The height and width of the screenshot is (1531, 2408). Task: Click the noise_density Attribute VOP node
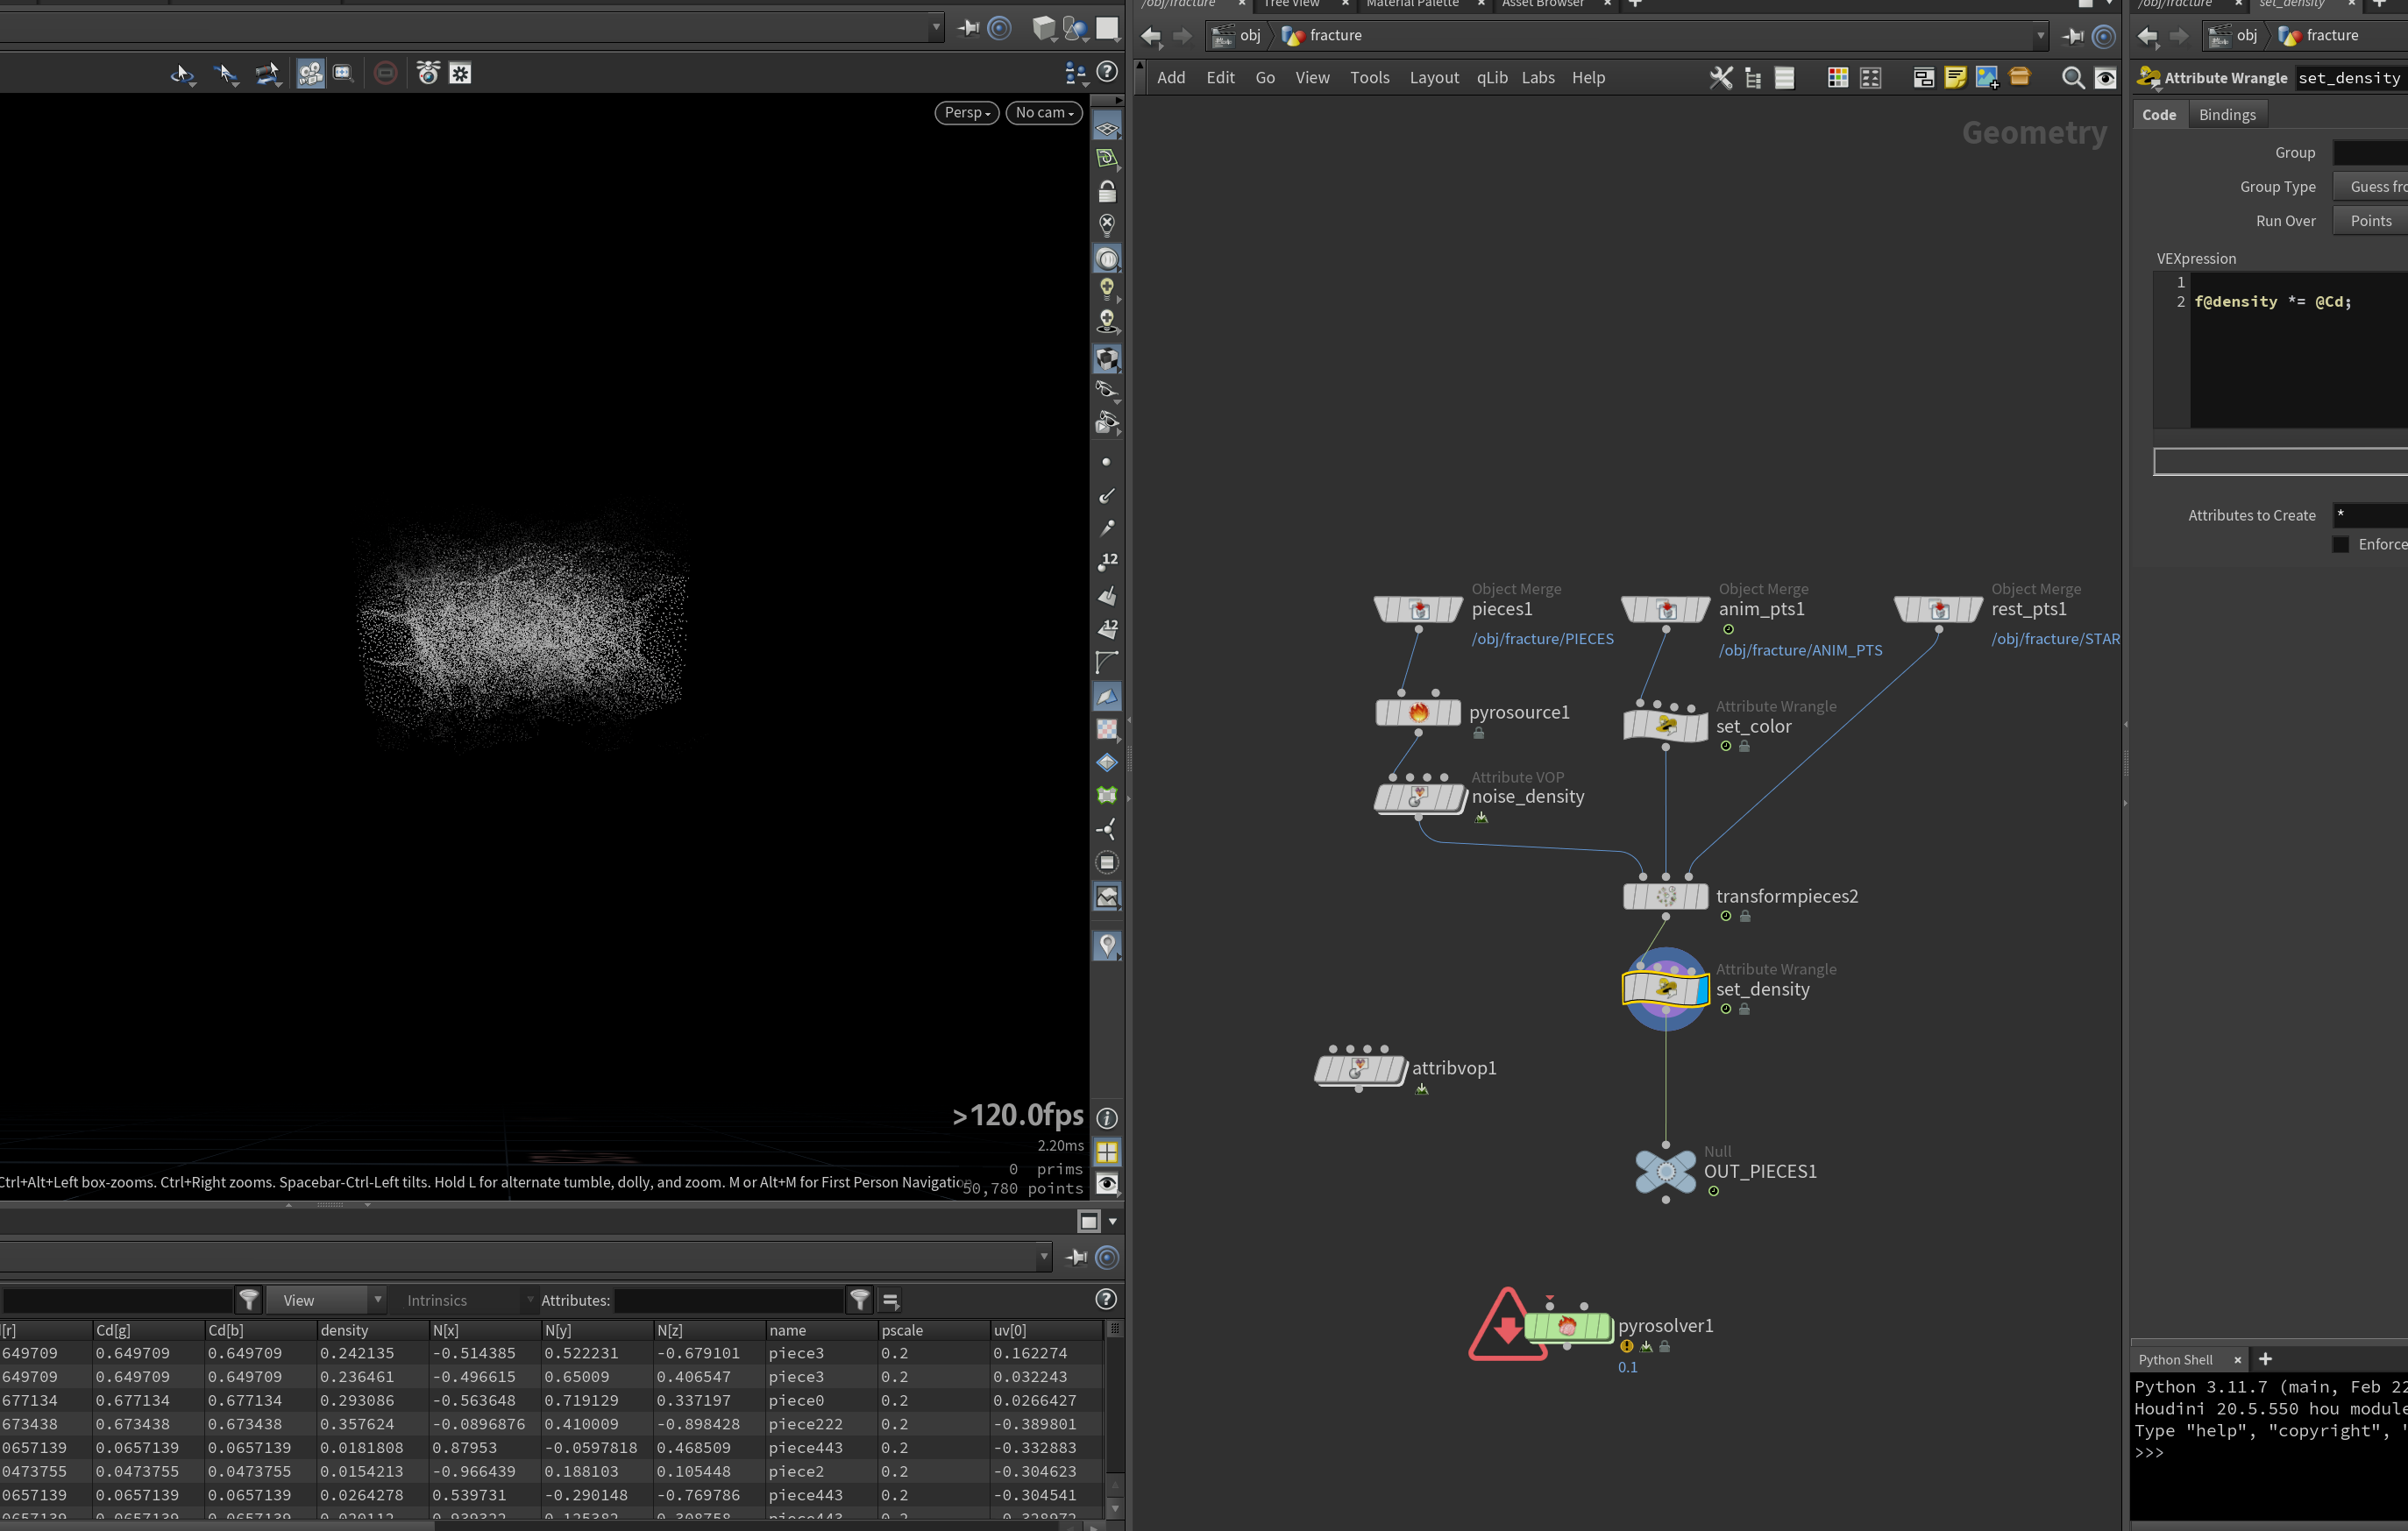[x=1418, y=797]
